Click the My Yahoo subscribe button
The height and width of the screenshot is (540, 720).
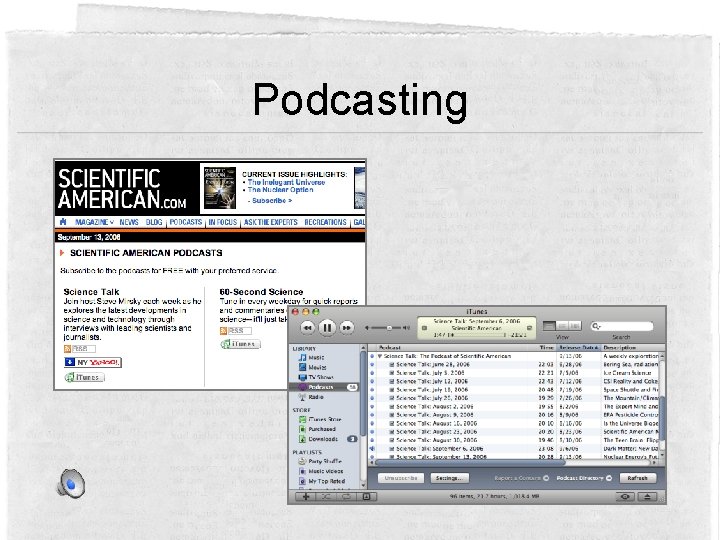click(93, 362)
